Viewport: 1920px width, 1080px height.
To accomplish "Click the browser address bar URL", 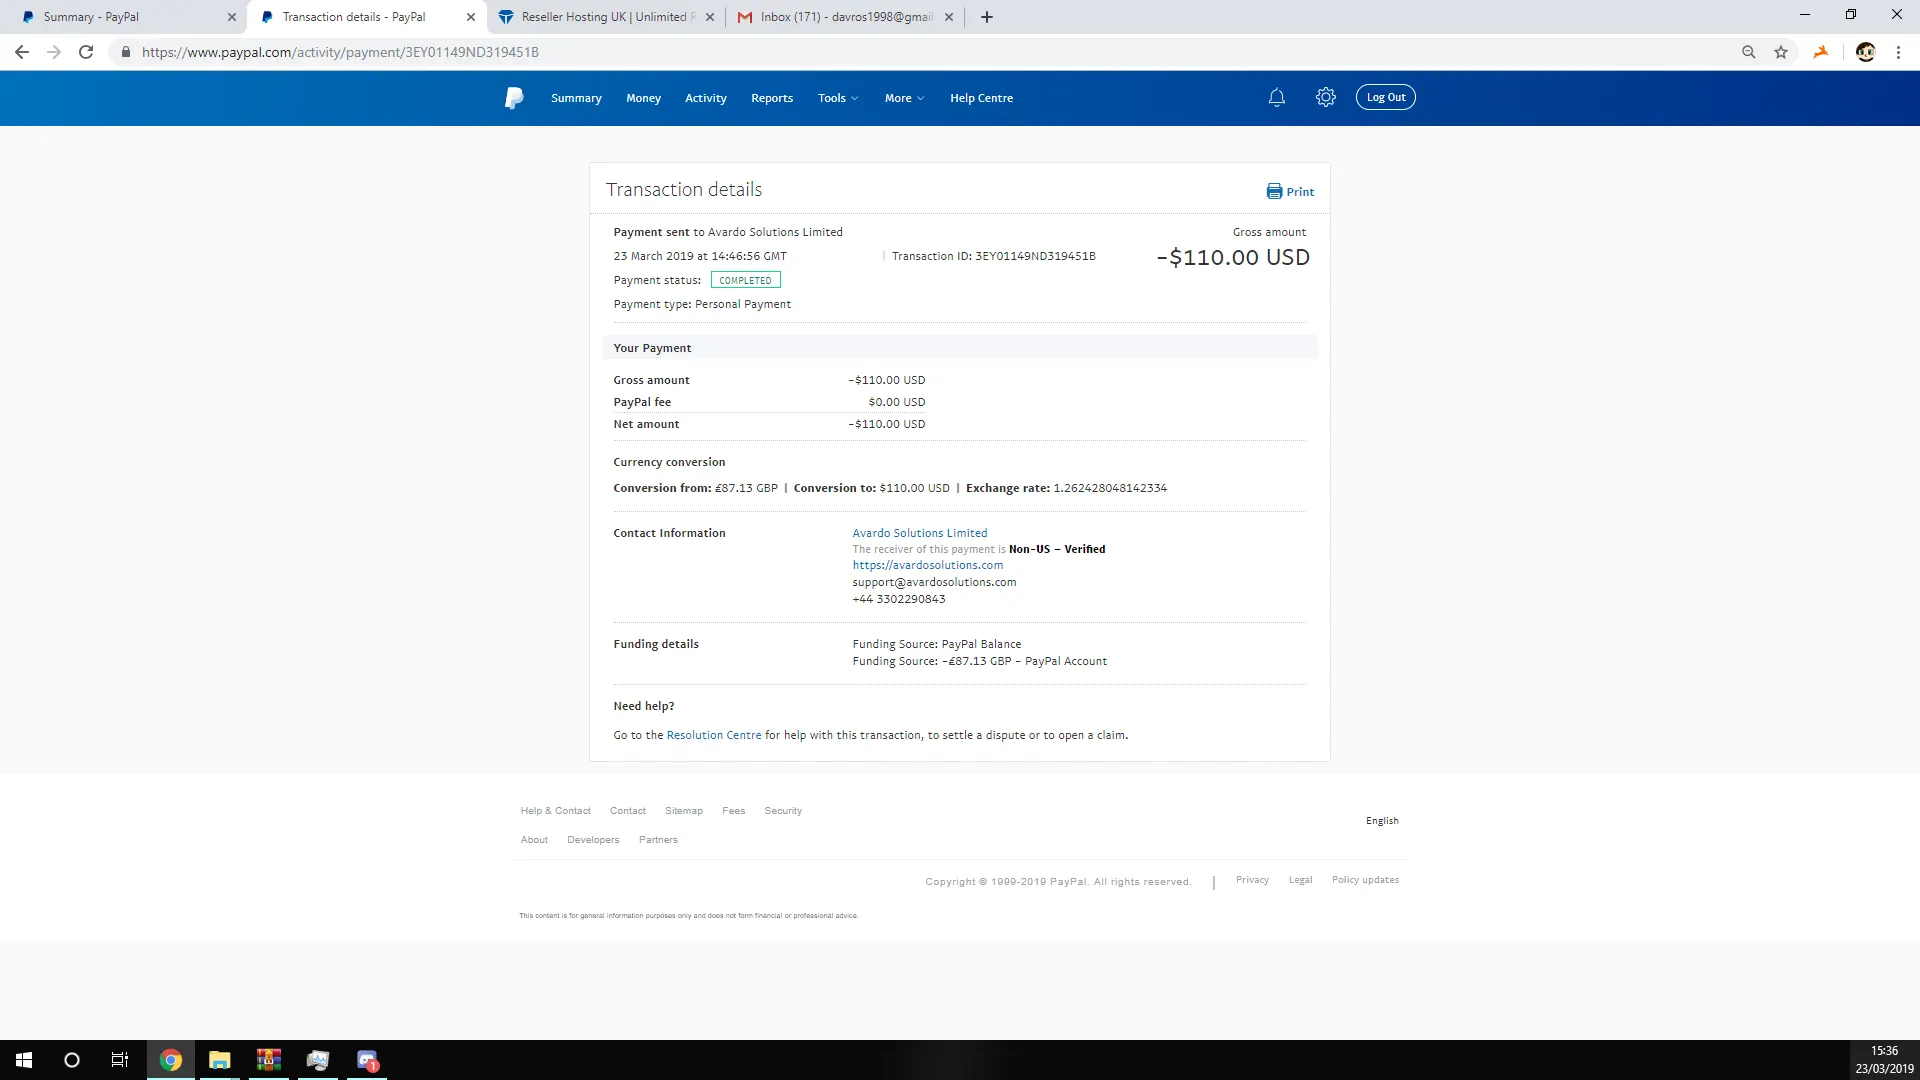I will (340, 52).
